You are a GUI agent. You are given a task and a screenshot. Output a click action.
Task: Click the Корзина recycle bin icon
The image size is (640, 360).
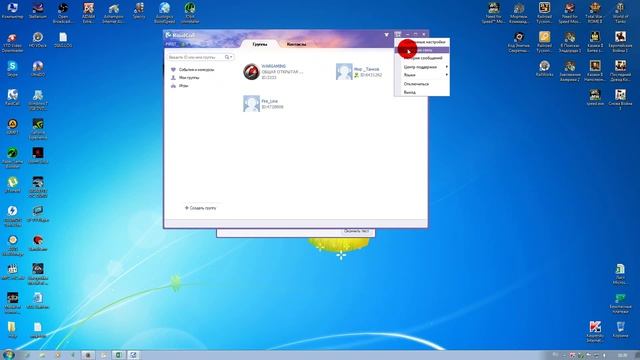(620, 329)
